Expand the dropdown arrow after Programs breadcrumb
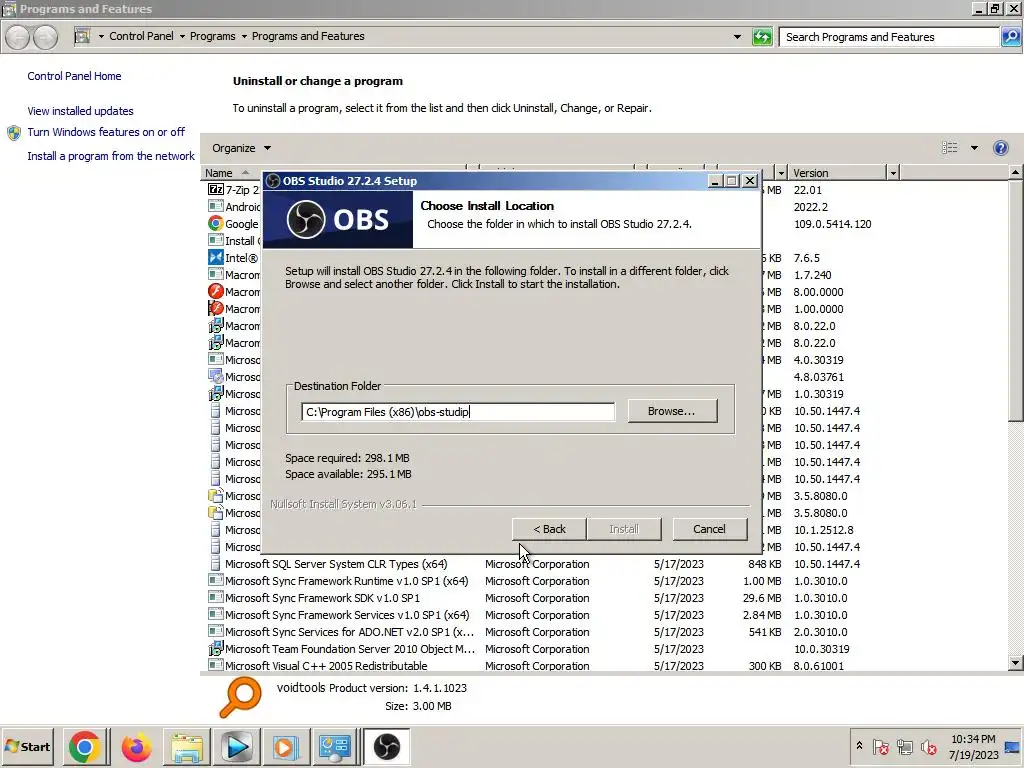1024x768 pixels. click(x=244, y=37)
